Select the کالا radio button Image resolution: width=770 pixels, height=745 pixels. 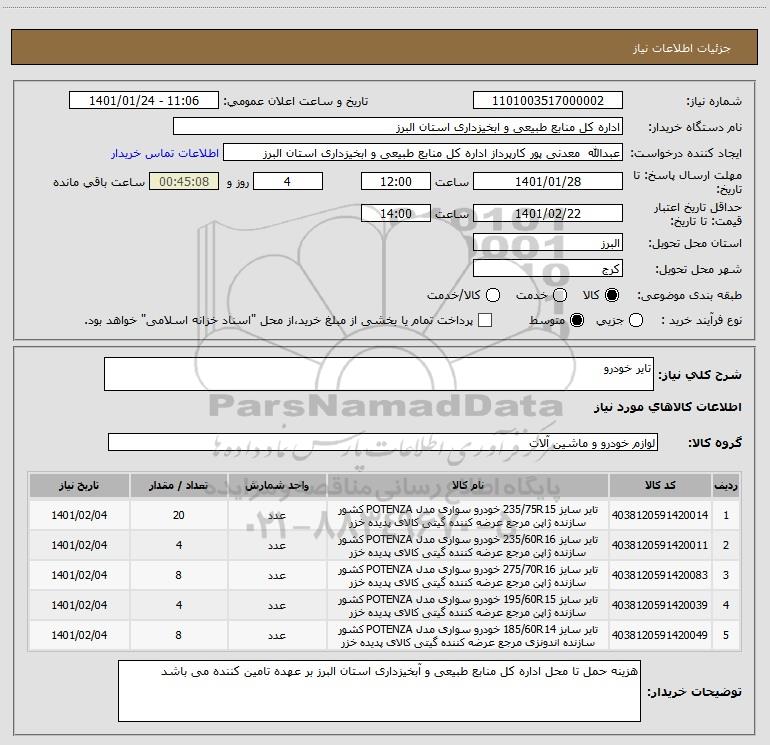pos(612,295)
